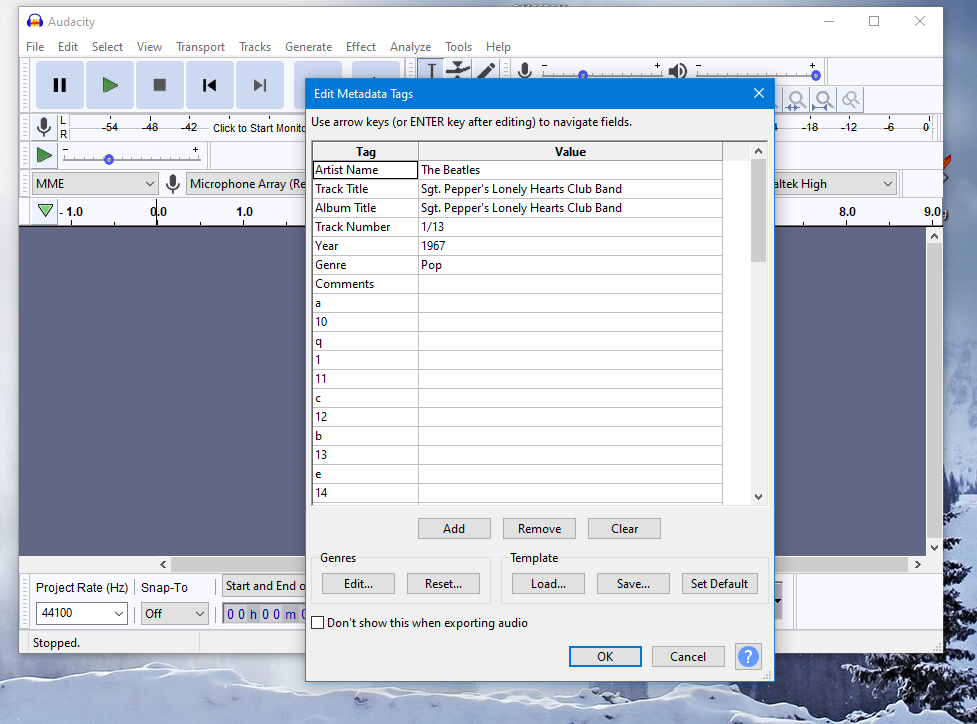Click the Comments value field
The width and height of the screenshot is (977, 724).
click(x=570, y=284)
